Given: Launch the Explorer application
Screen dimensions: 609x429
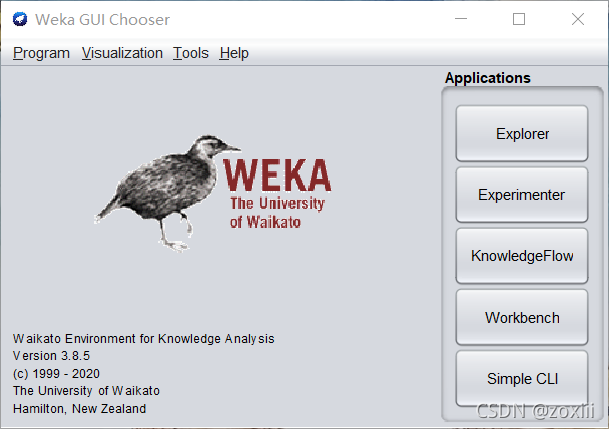Looking at the screenshot, I should [x=522, y=133].
